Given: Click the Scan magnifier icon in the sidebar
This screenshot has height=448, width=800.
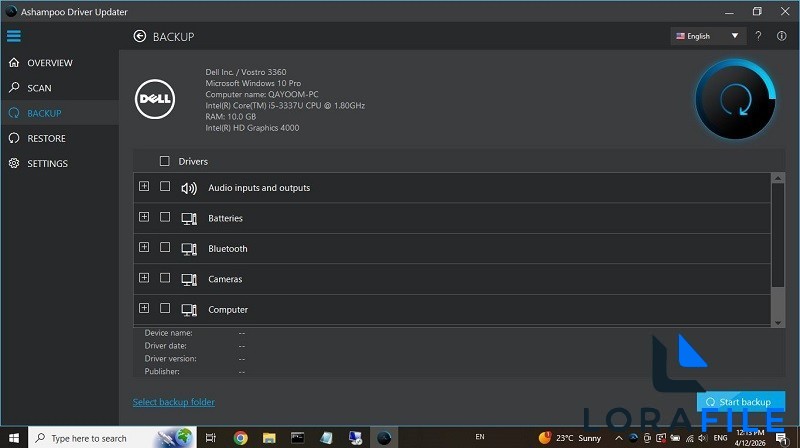Looking at the screenshot, I should [x=14, y=87].
